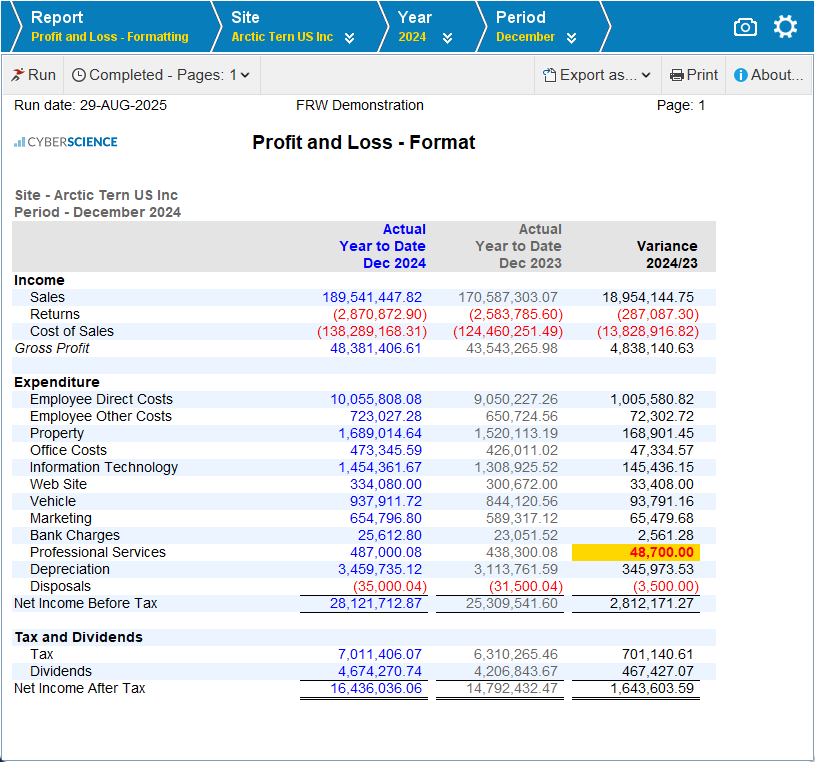The width and height of the screenshot is (815, 762).
Task: Open the Completed pages dropdown
Action: point(161,75)
